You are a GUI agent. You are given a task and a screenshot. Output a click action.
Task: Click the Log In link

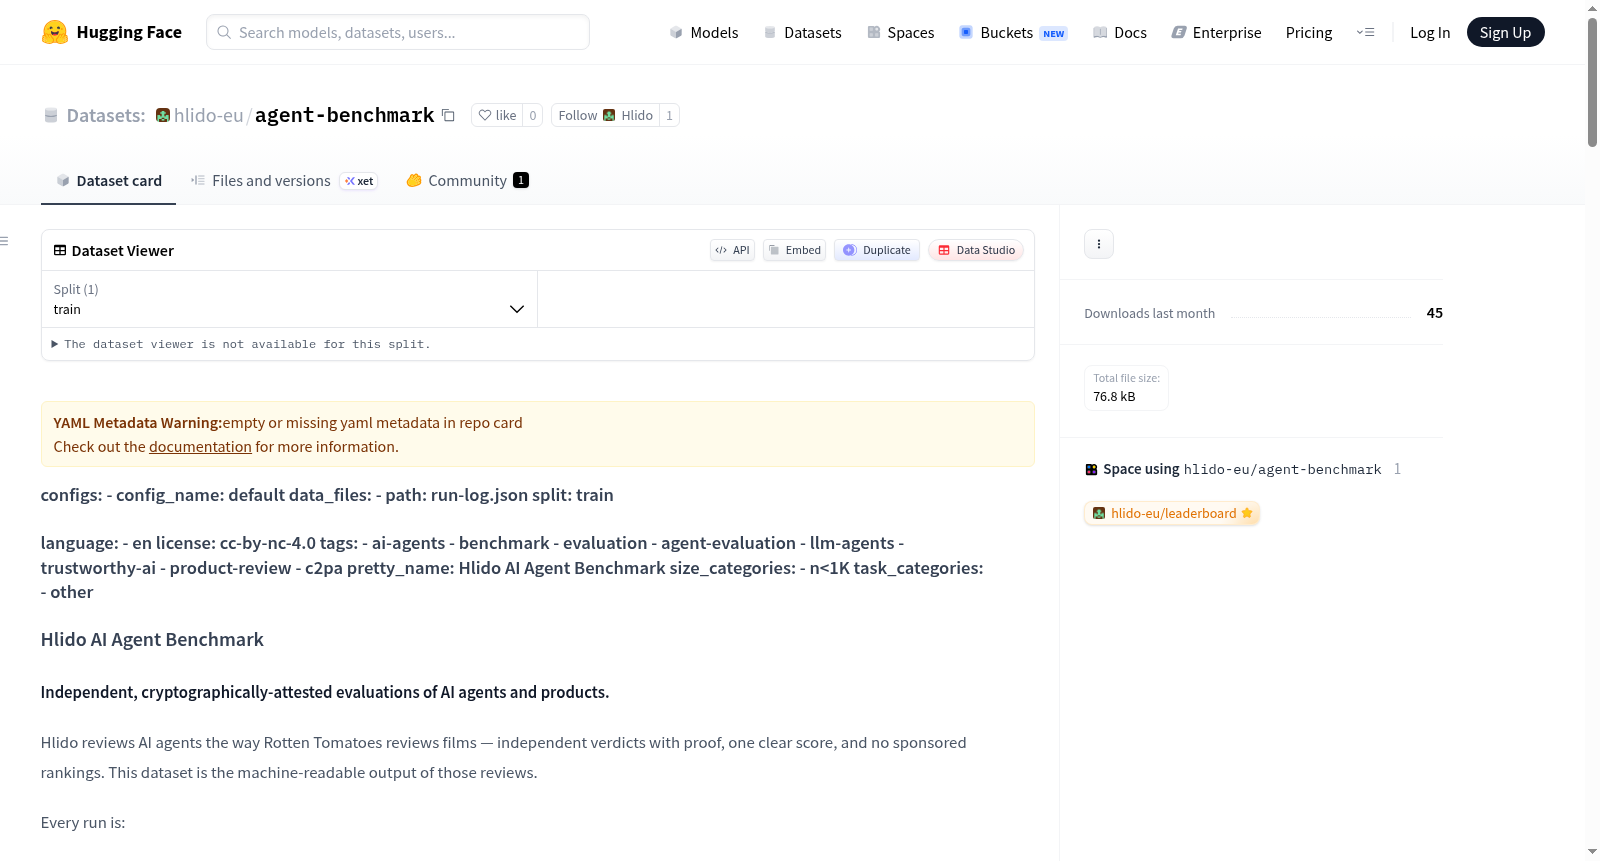pos(1430,33)
